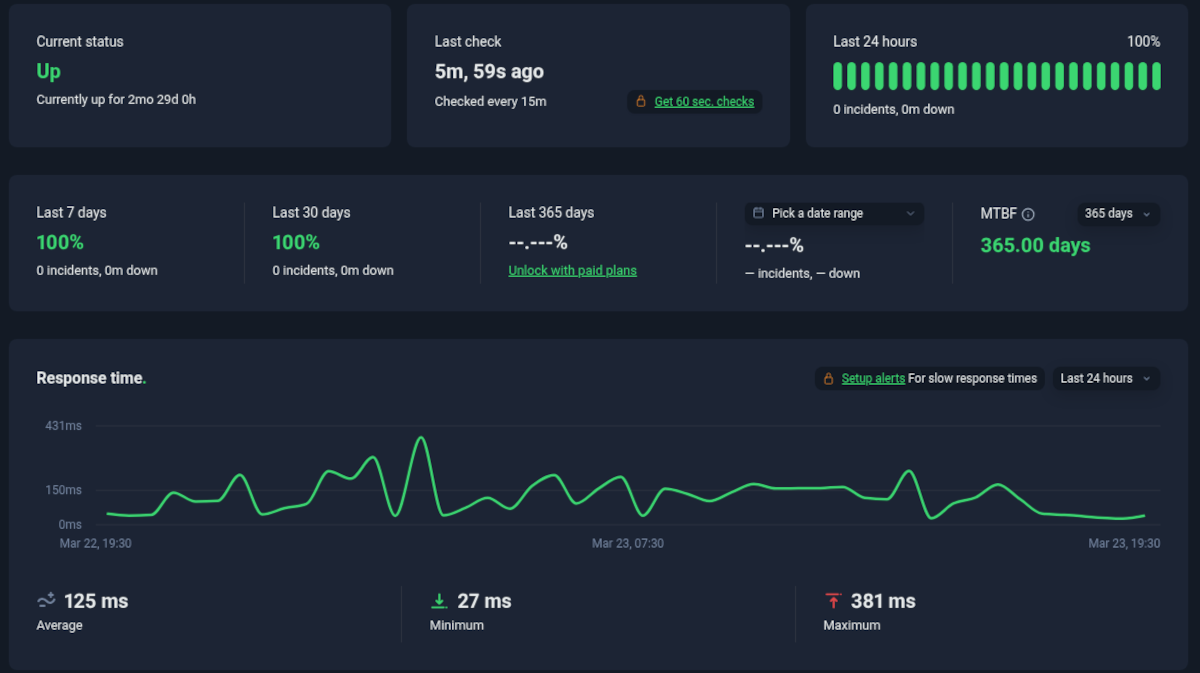Click the 365.00 days MTBF value

tap(1035, 246)
